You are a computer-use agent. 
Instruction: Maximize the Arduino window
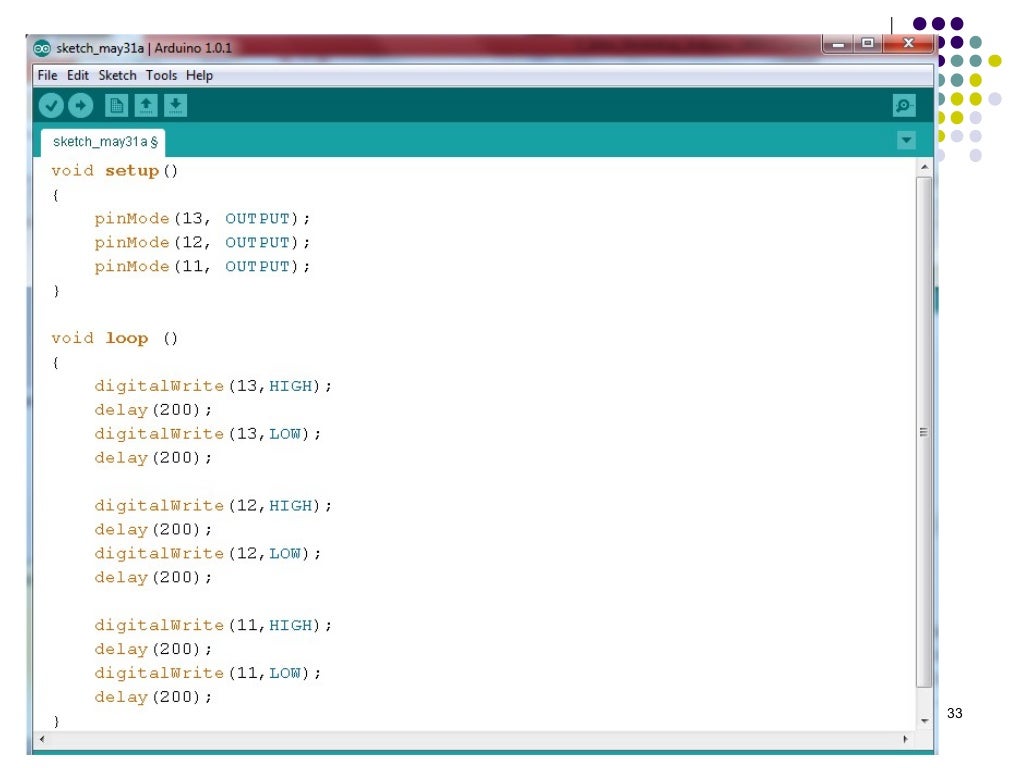pyautogui.click(x=867, y=44)
